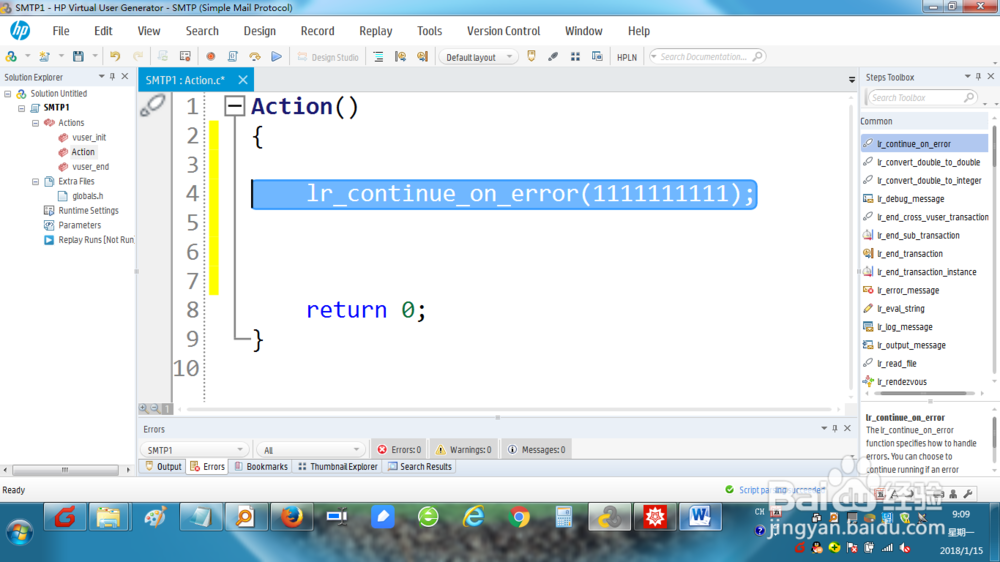Open Chrome from the Windows taskbar

519,517
